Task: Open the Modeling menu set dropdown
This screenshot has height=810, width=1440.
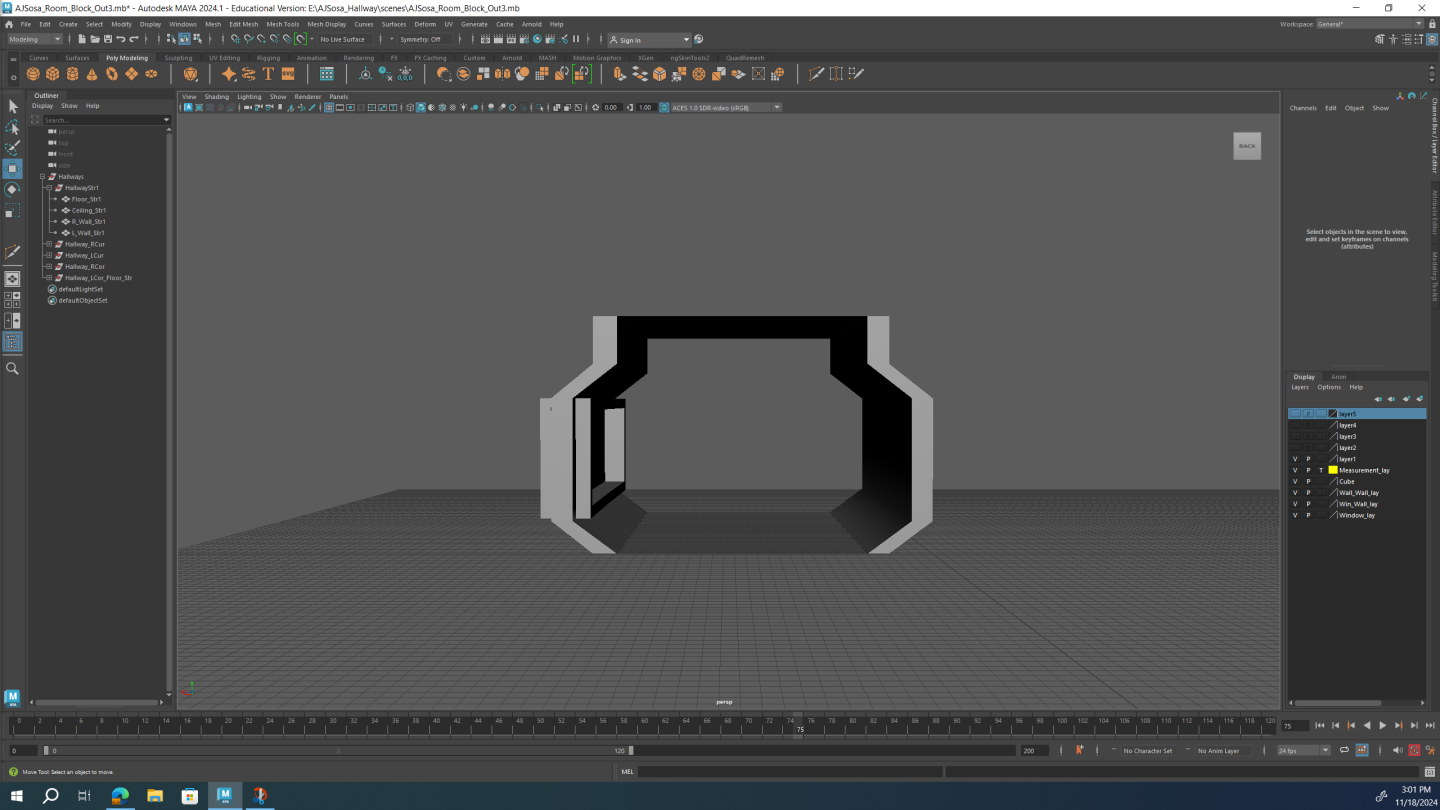Action: pos(35,39)
